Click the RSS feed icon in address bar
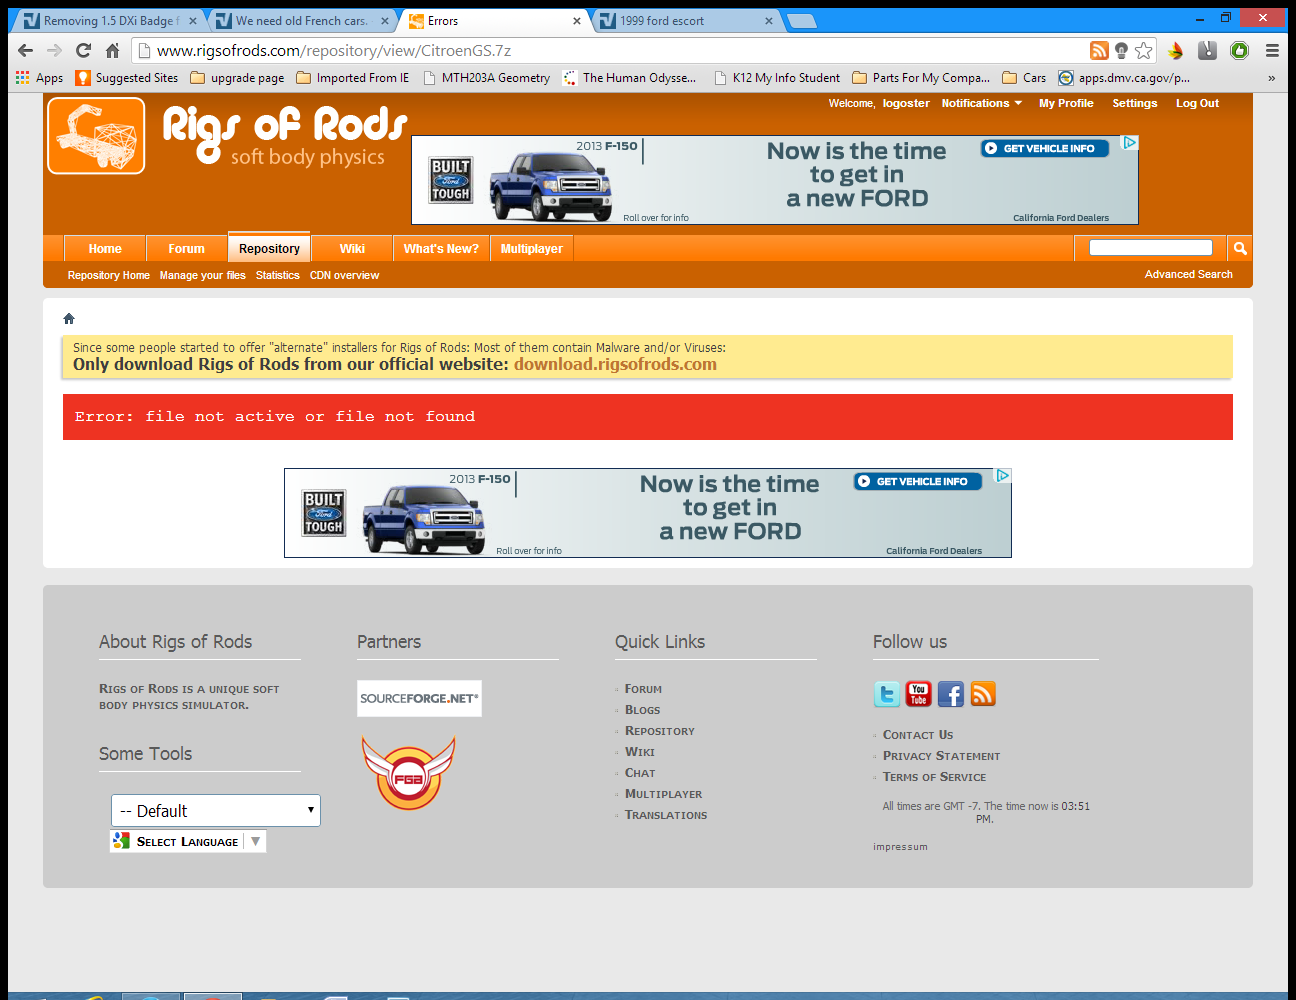Screen dimensions: 1296x1000 (1099, 51)
